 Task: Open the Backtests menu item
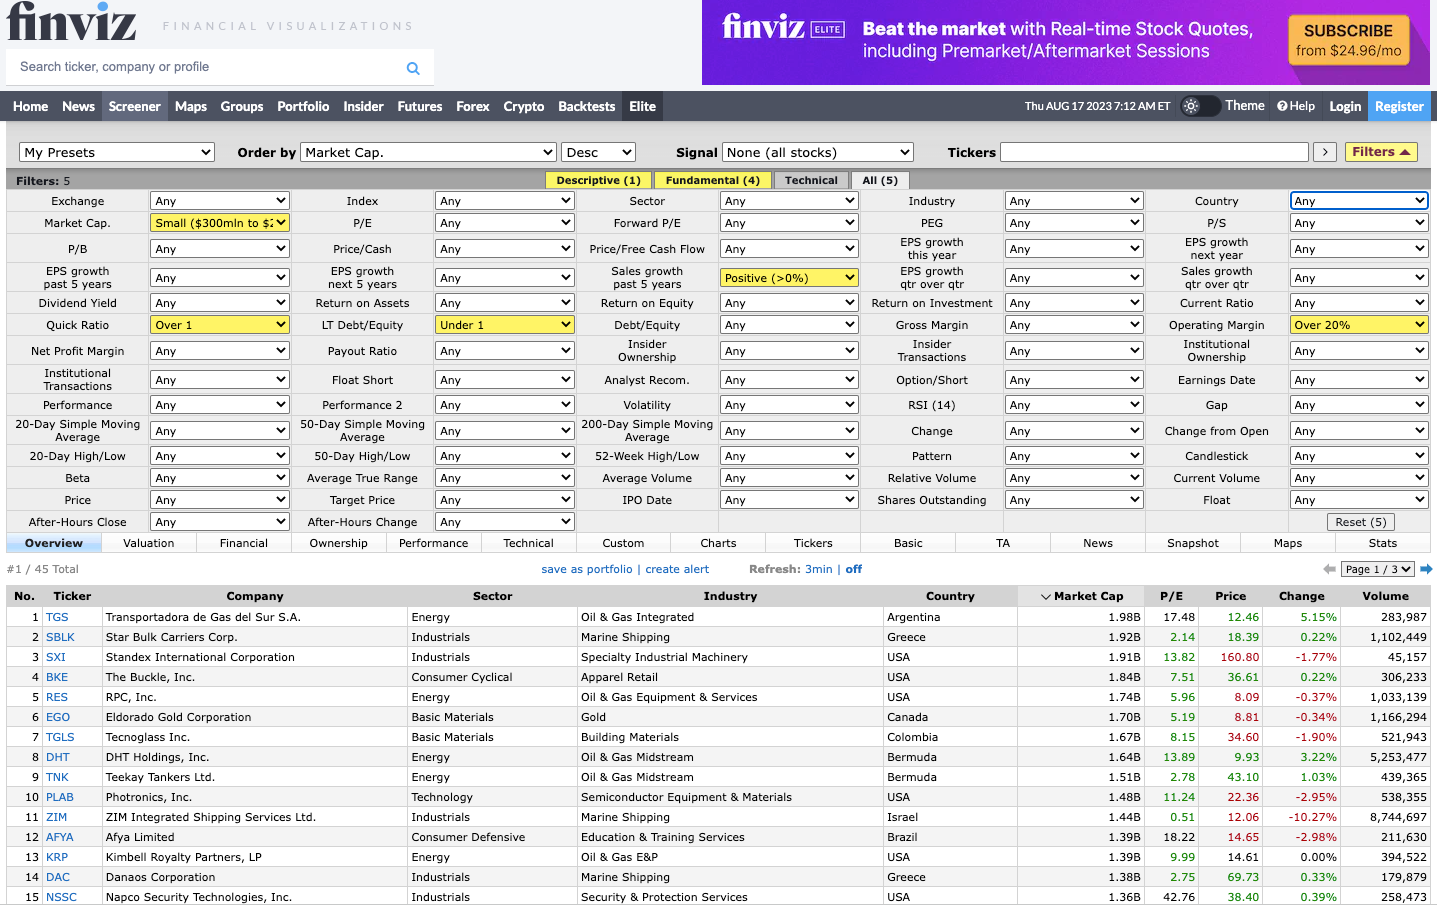(x=587, y=106)
